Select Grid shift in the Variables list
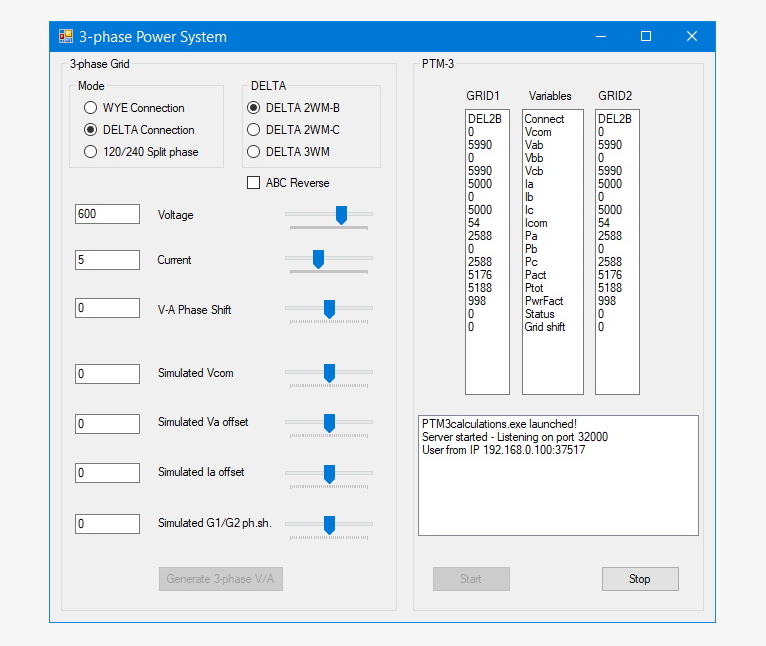This screenshot has height=646, width=766. tap(545, 327)
